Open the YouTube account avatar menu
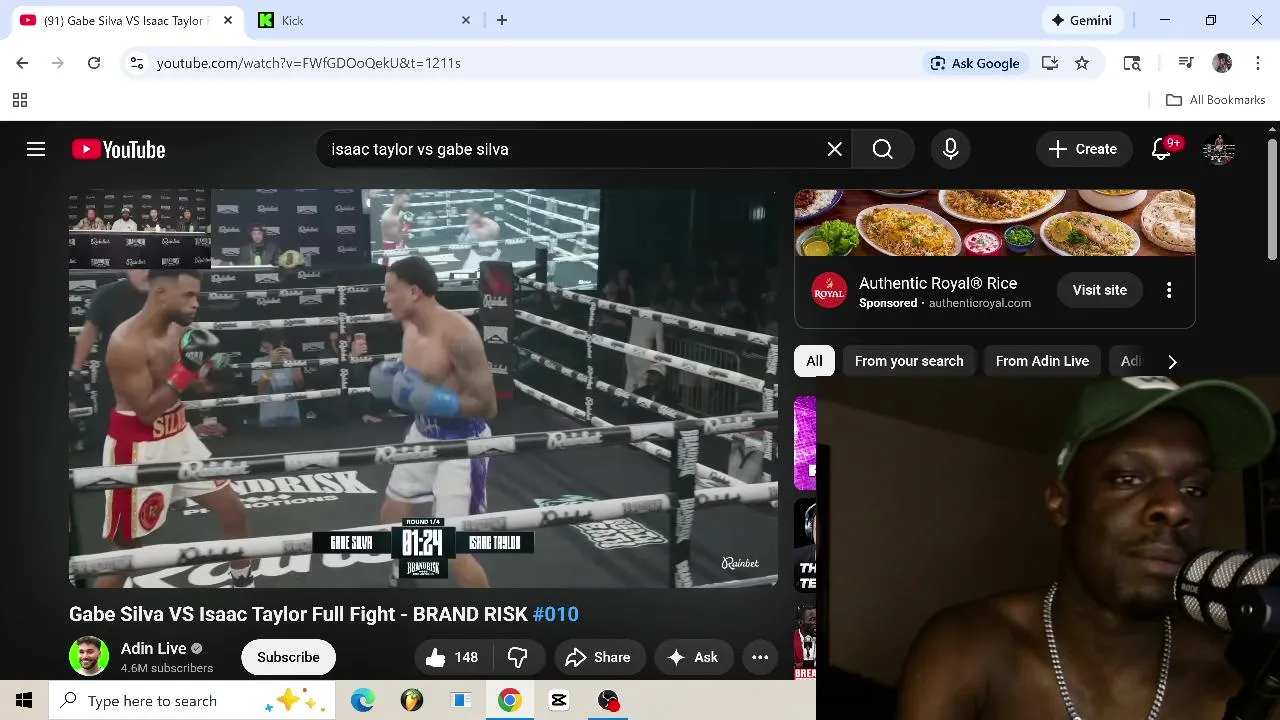The height and width of the screenshot is (720, 1280). pyautogui.click(x=1218, y=149)
